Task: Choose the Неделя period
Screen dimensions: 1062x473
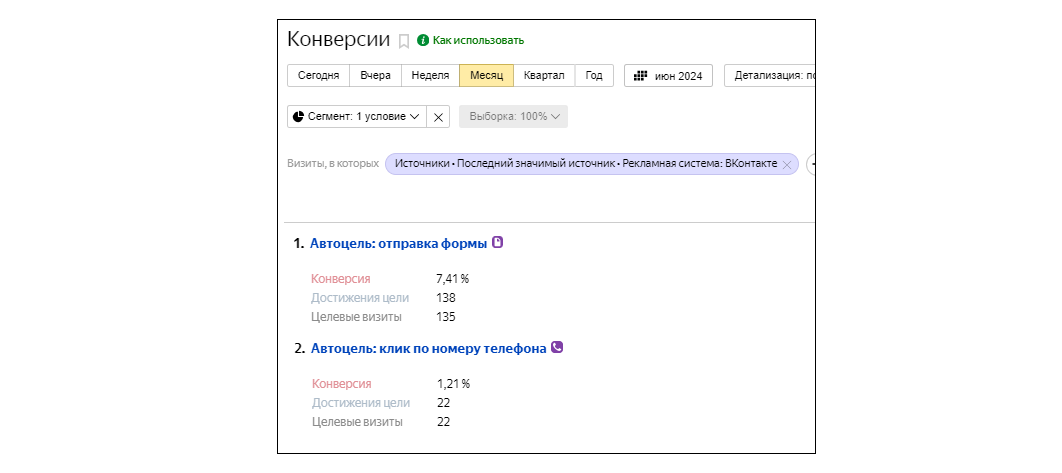Action: 430,76
